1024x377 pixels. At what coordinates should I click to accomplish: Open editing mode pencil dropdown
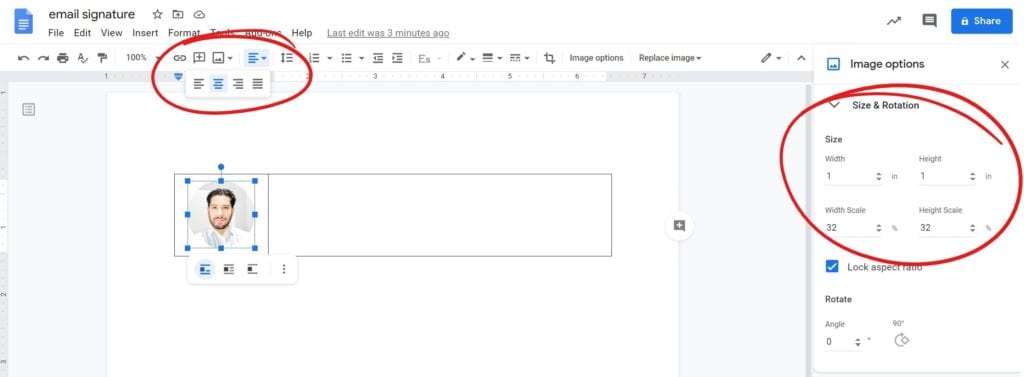coord(771,58)
